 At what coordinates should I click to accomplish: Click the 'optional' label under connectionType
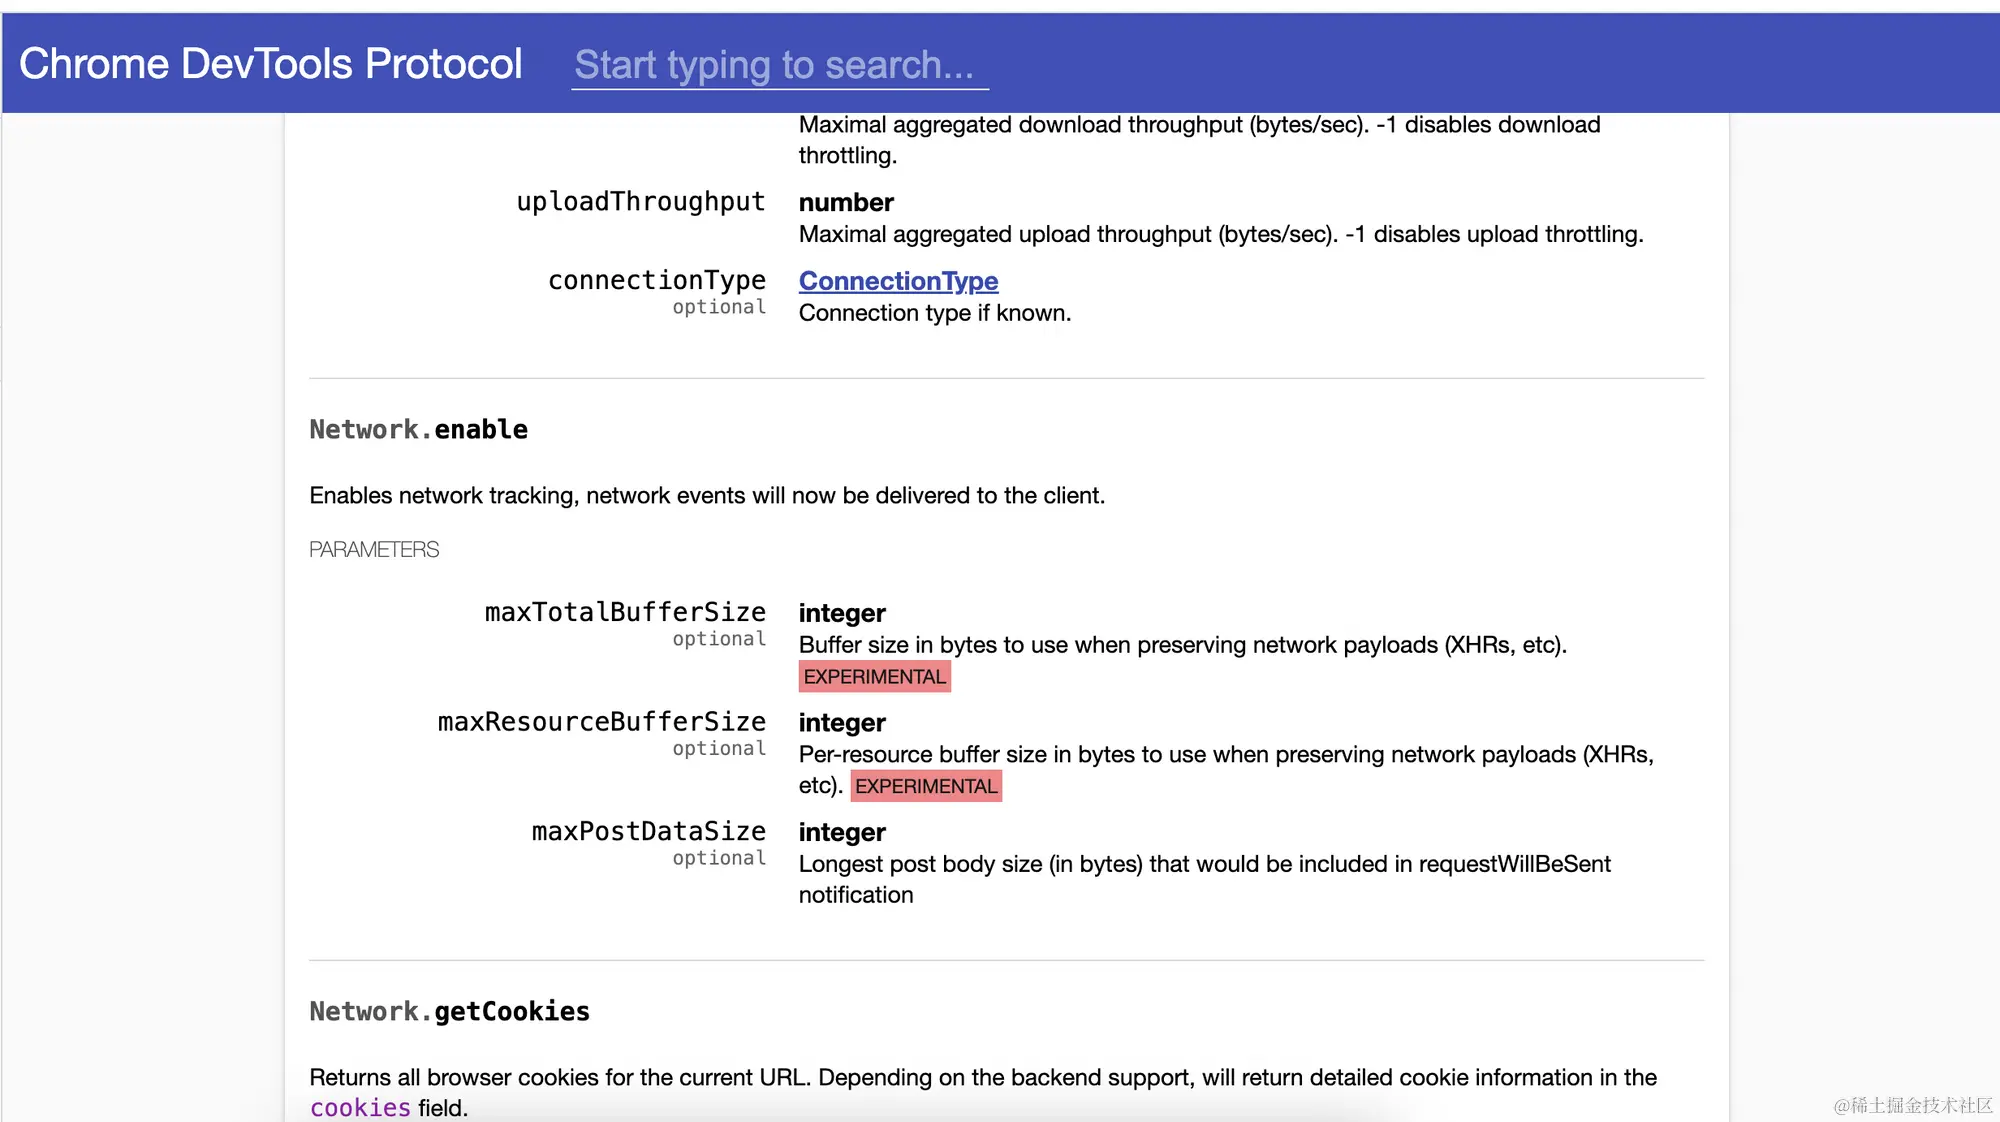(719, 307)
